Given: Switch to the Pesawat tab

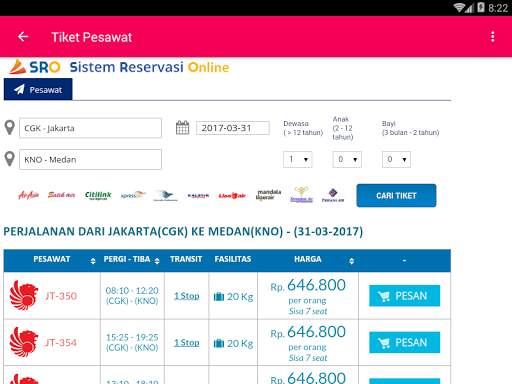Looking at the screenshot, I should (x=38, y=89).
